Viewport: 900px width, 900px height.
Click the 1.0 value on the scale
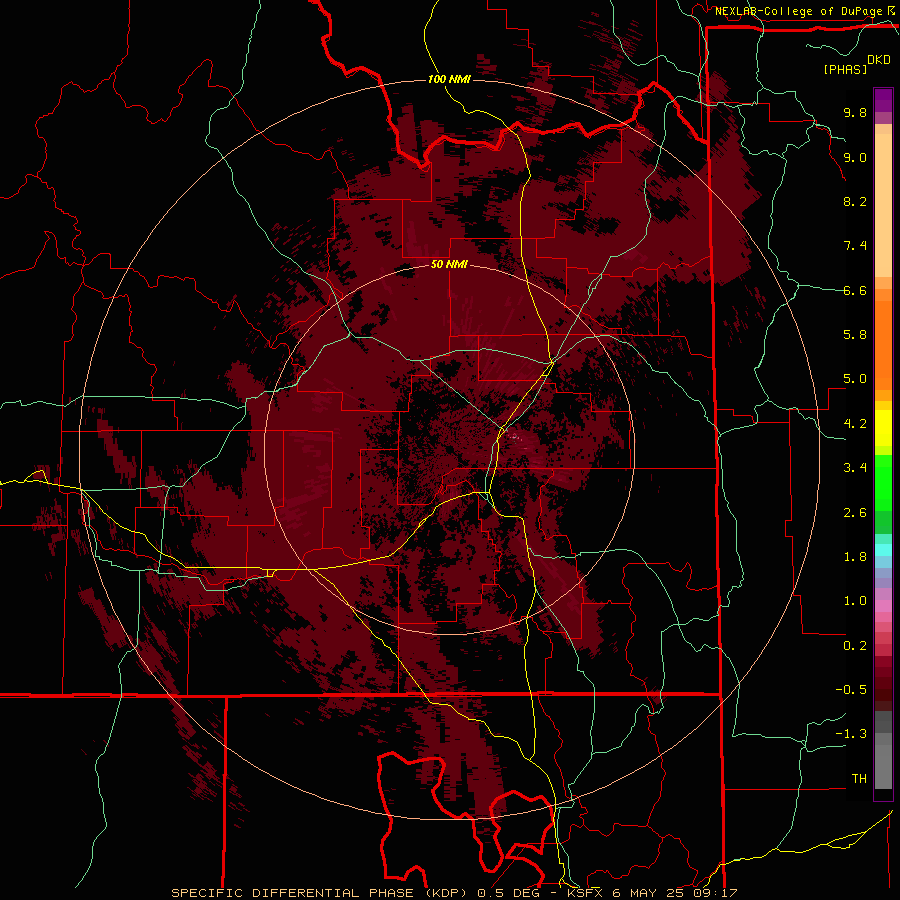coord(855,601)
